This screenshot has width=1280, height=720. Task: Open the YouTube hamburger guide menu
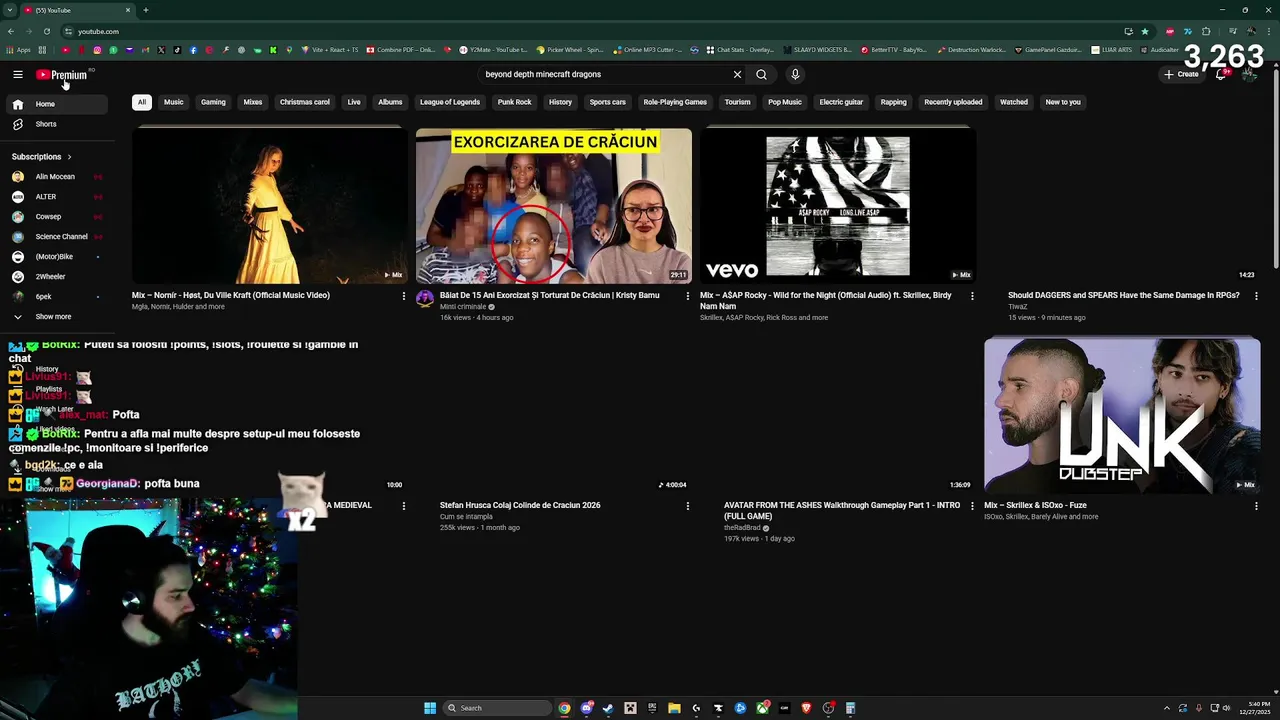point(18,74)
